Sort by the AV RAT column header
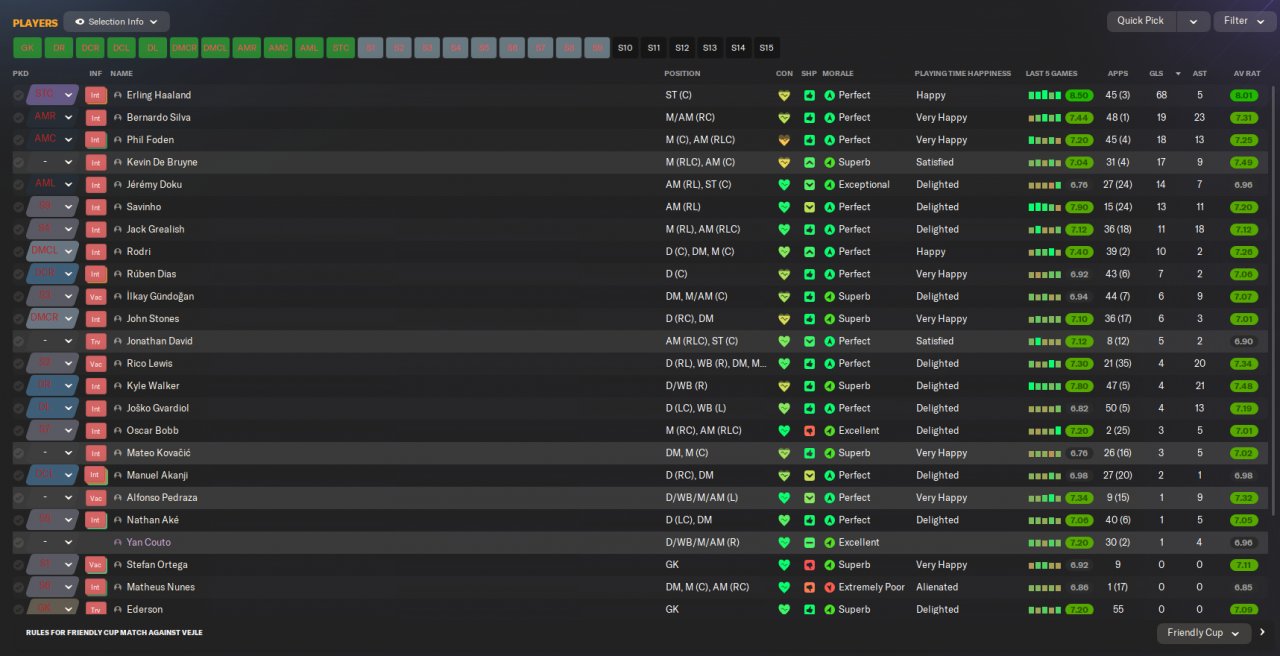This screenshot has height=656, width=1280. [1247, 73]
